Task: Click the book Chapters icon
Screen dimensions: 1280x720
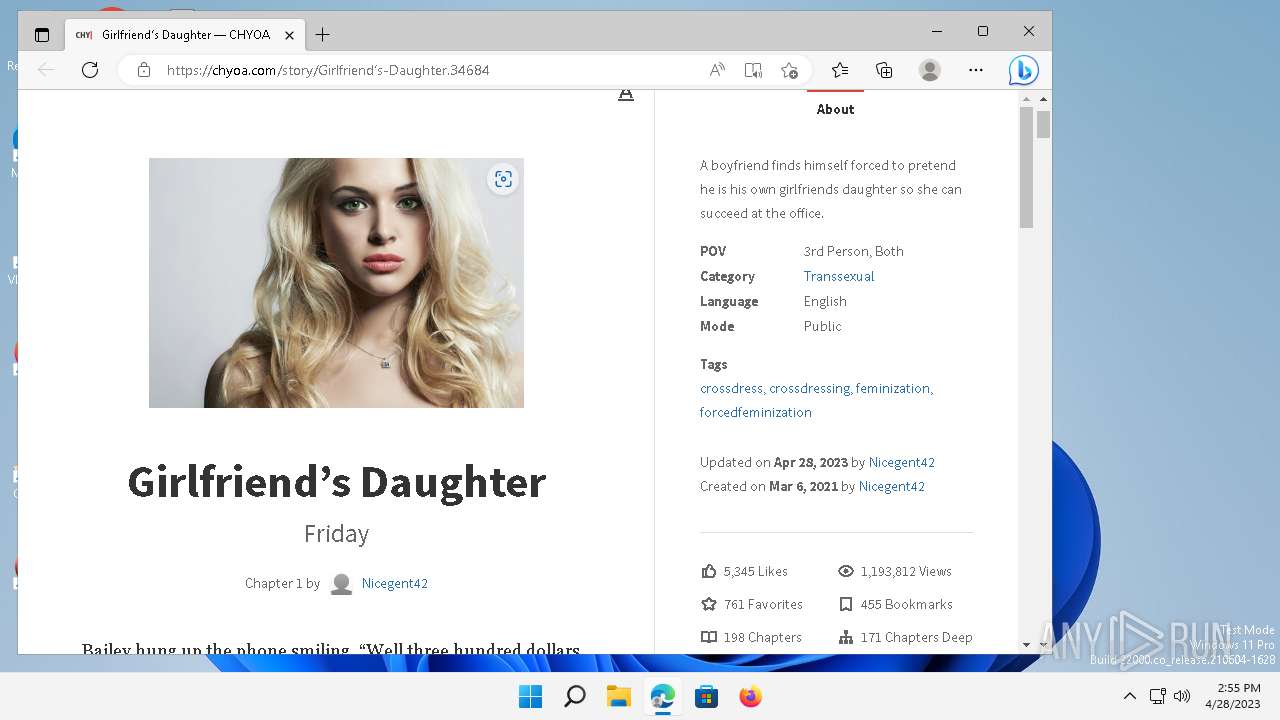Action: (709, 637)
